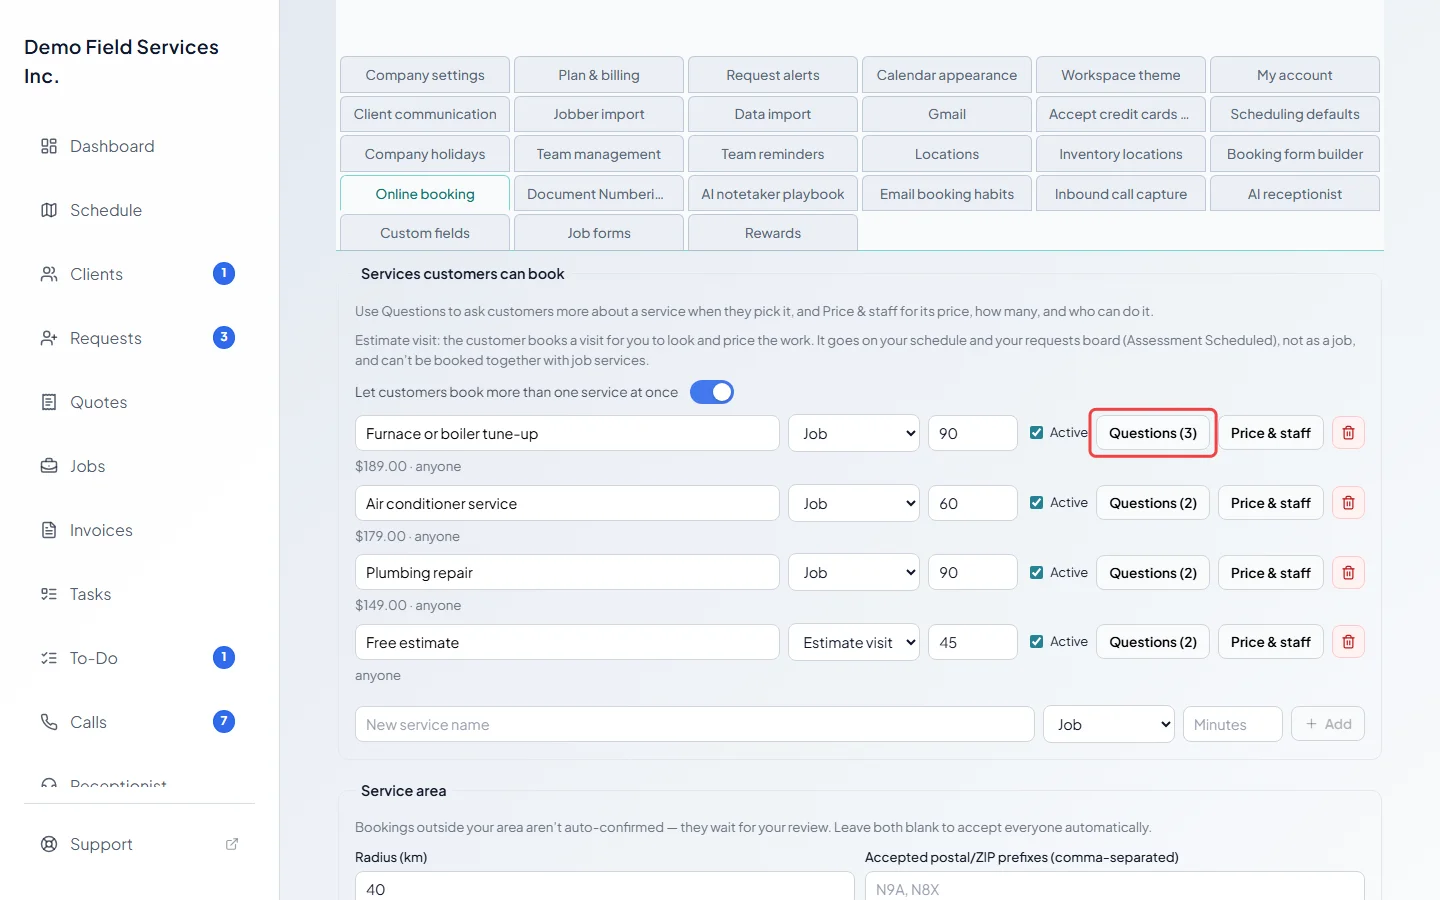Click the Calls phone icon in sidebar
This screenshot has width=1440, height=900.
click(49, 722)
